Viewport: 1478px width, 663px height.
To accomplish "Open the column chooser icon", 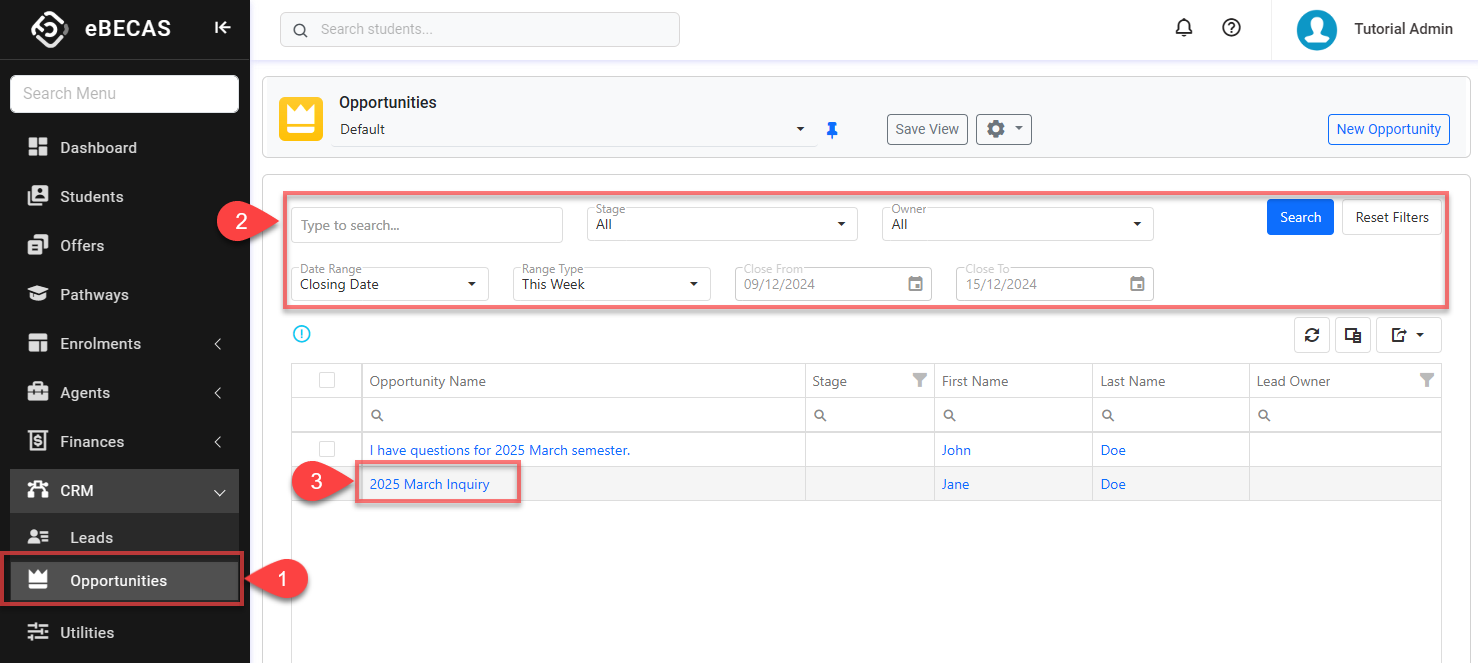I will [1353, 336].
